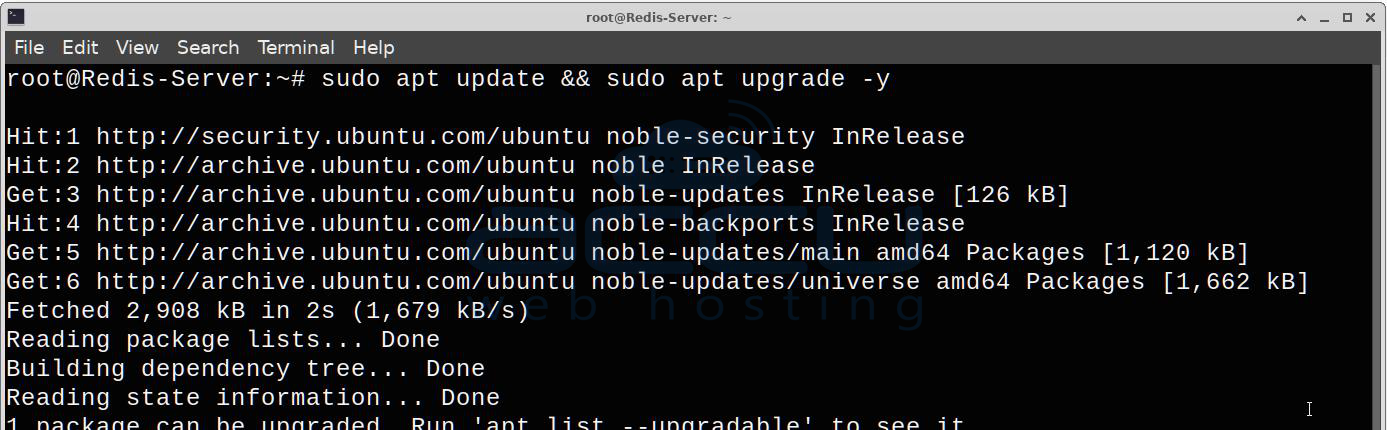Click the archive.ubuntu.com URL on the Hit:2 line
The width and height of the screenshot is (1387, 430).
coord(335,166)
